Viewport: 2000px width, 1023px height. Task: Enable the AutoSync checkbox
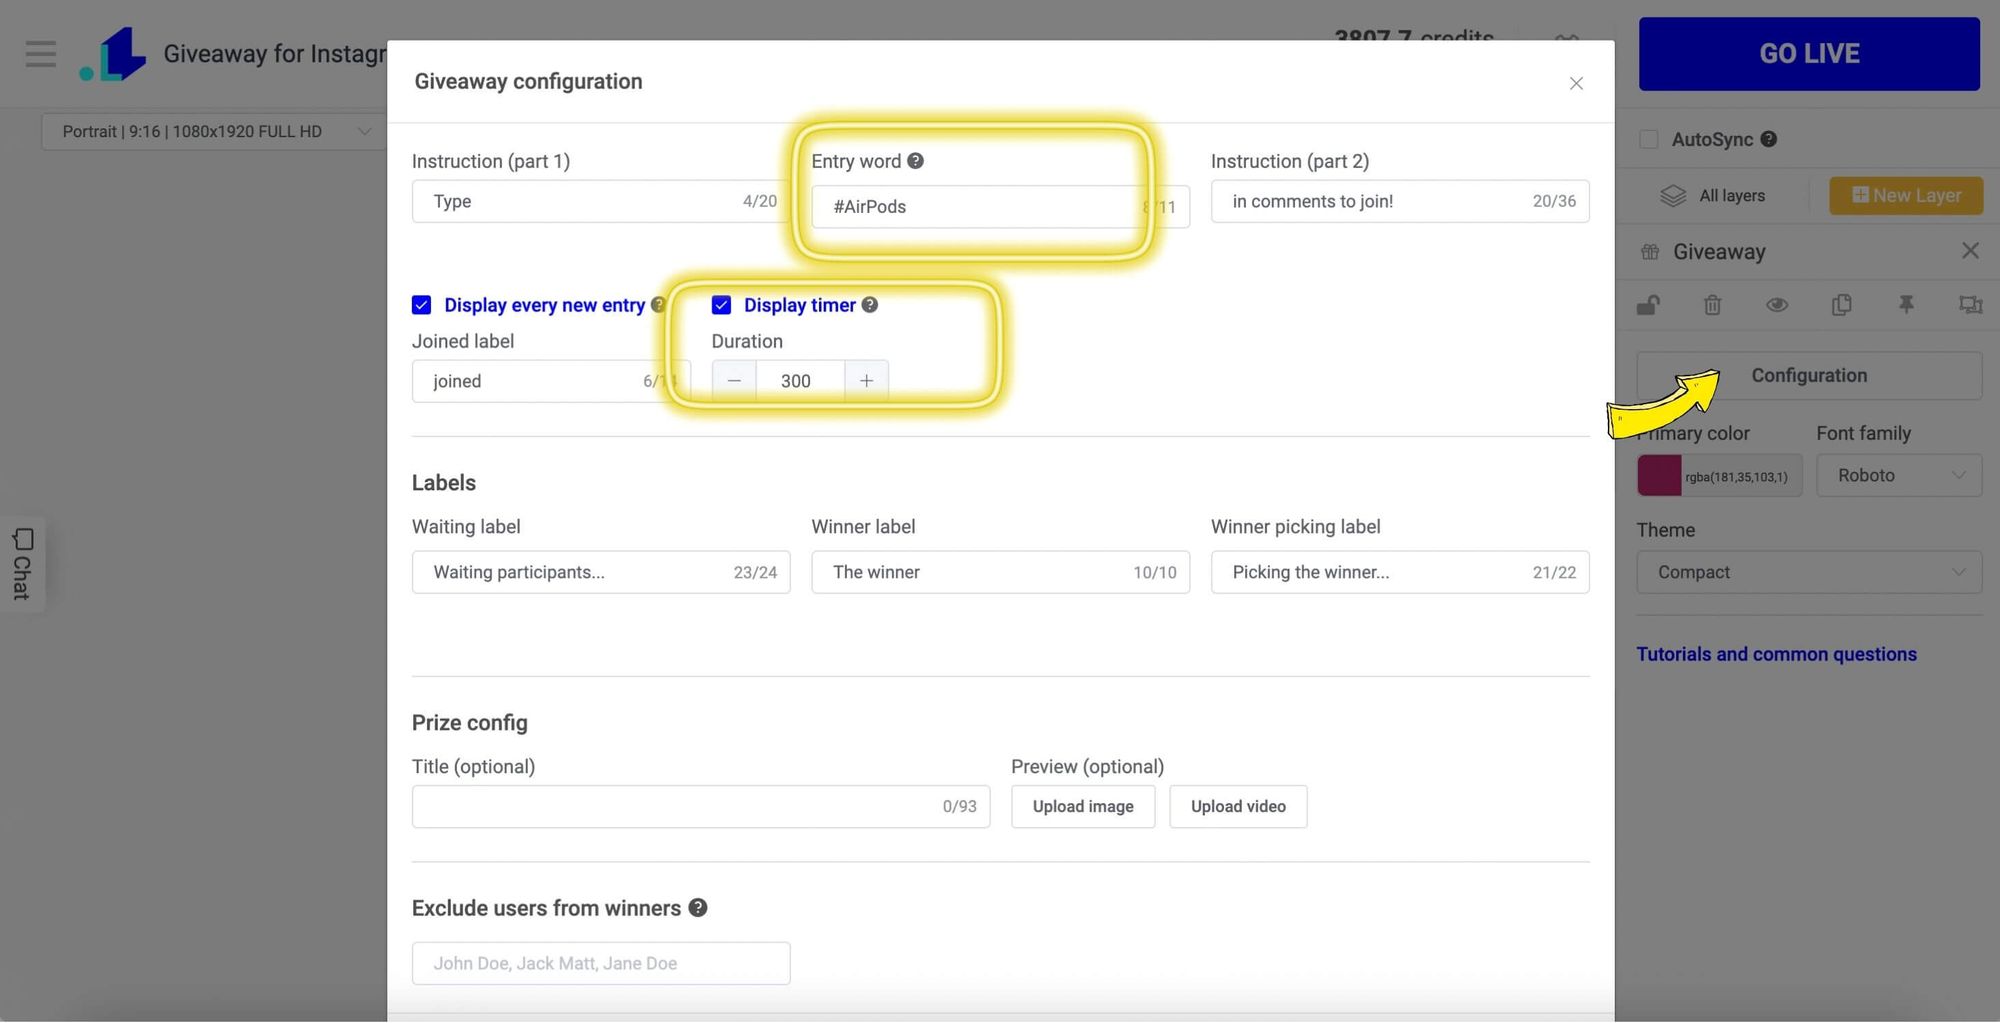click(x=1649, y=139)
